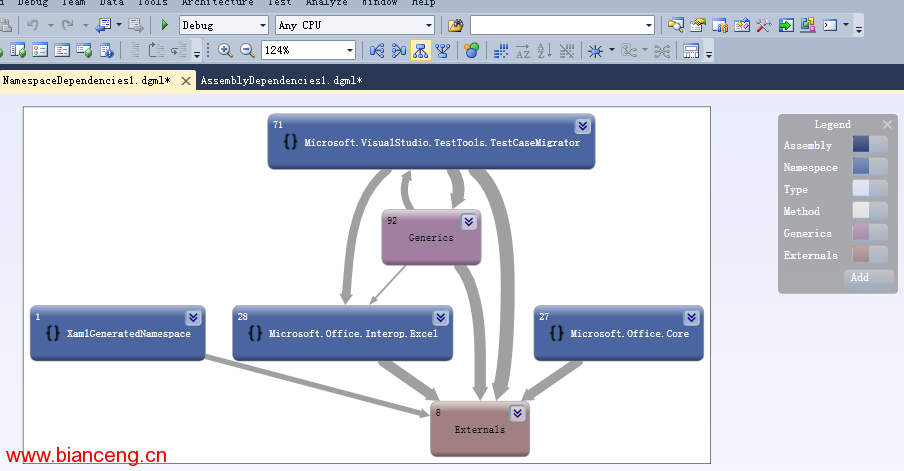Toggle the legend display toolbar icon
904x471 pixels.
[691, 51]
